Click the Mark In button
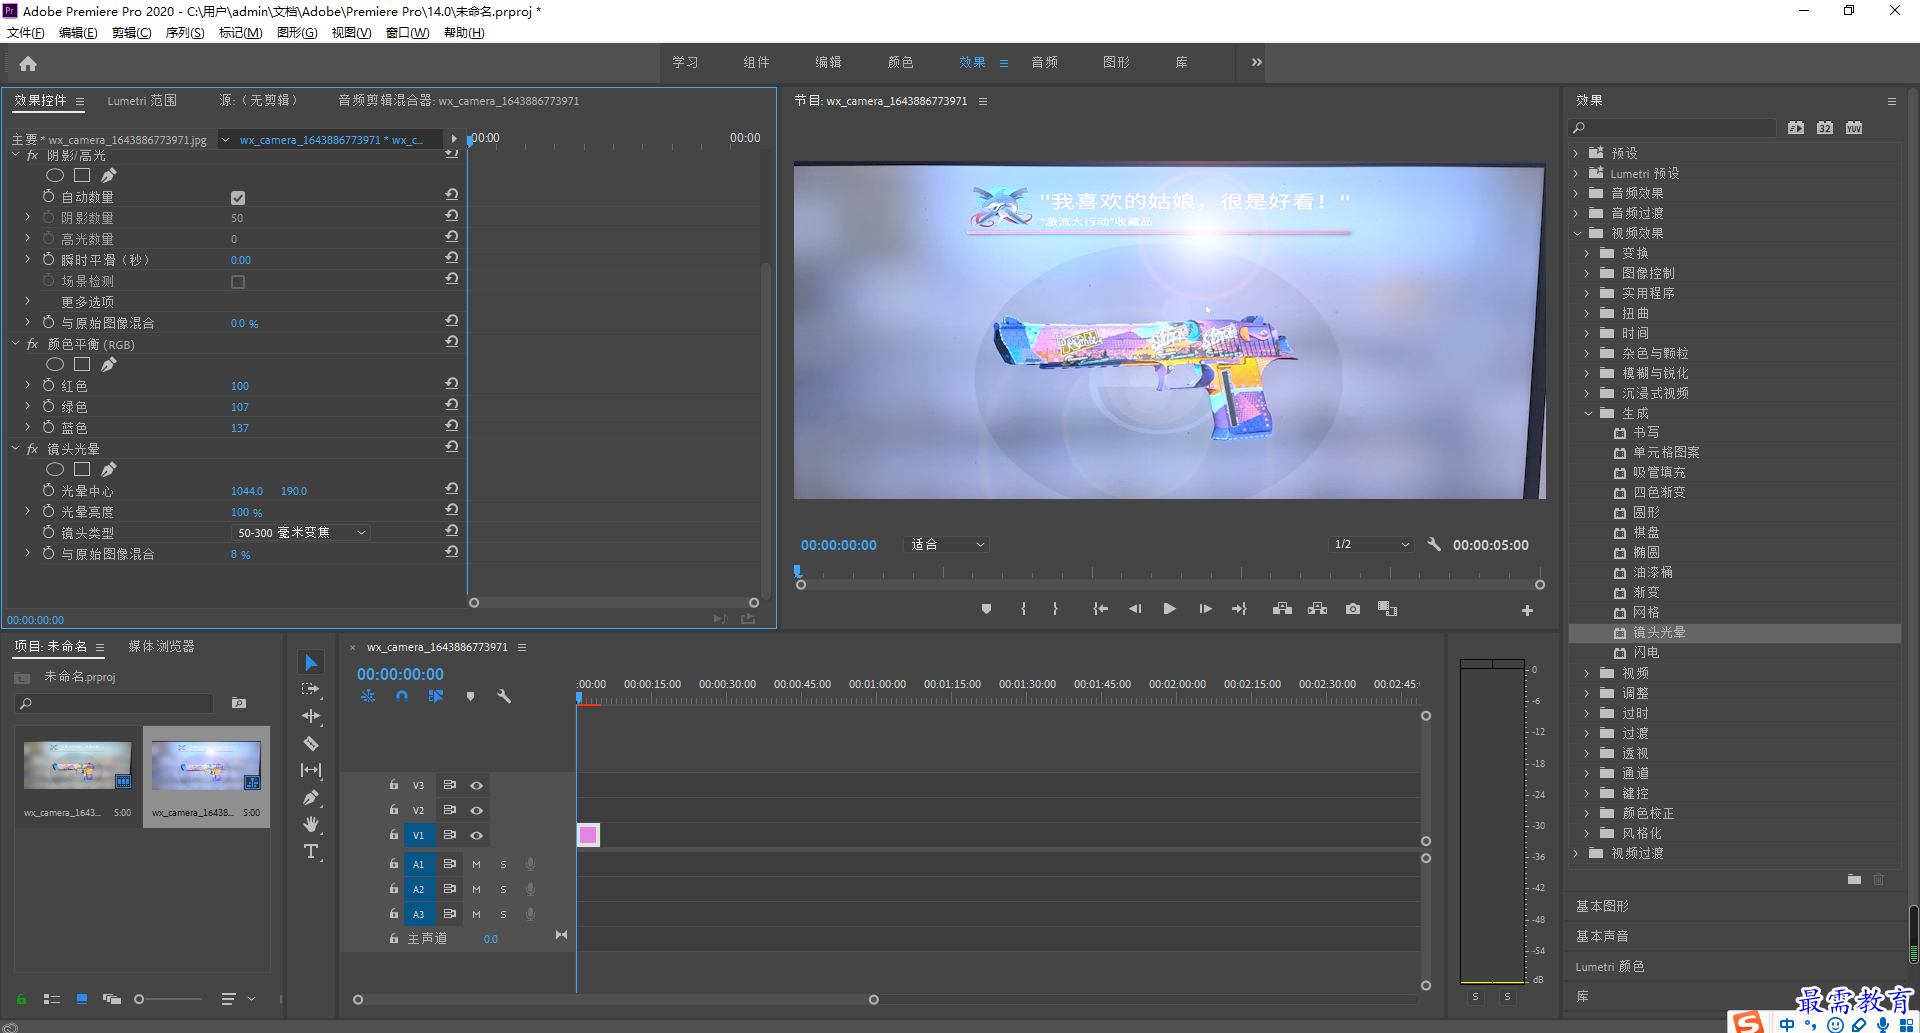The image size is (1920, 1033). [1023, 609]
